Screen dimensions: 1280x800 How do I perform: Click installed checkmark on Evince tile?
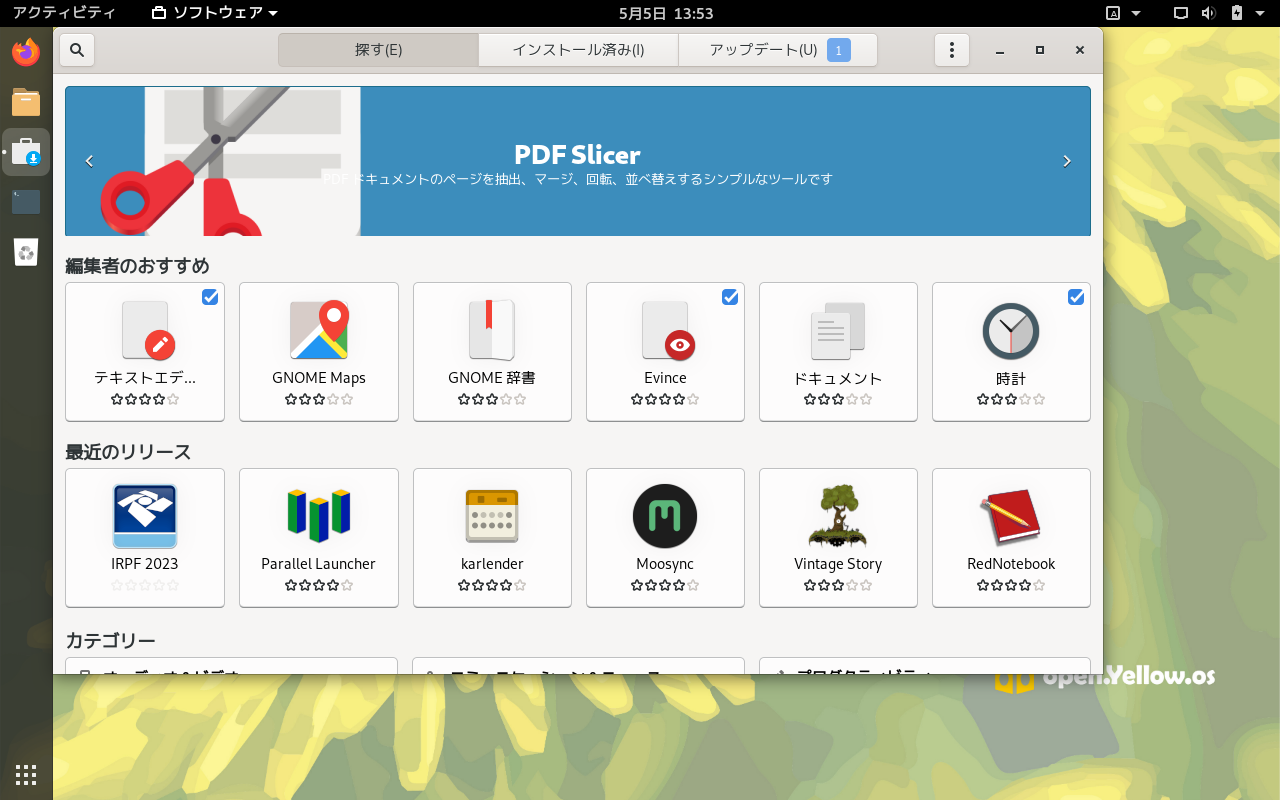[730, 297]
